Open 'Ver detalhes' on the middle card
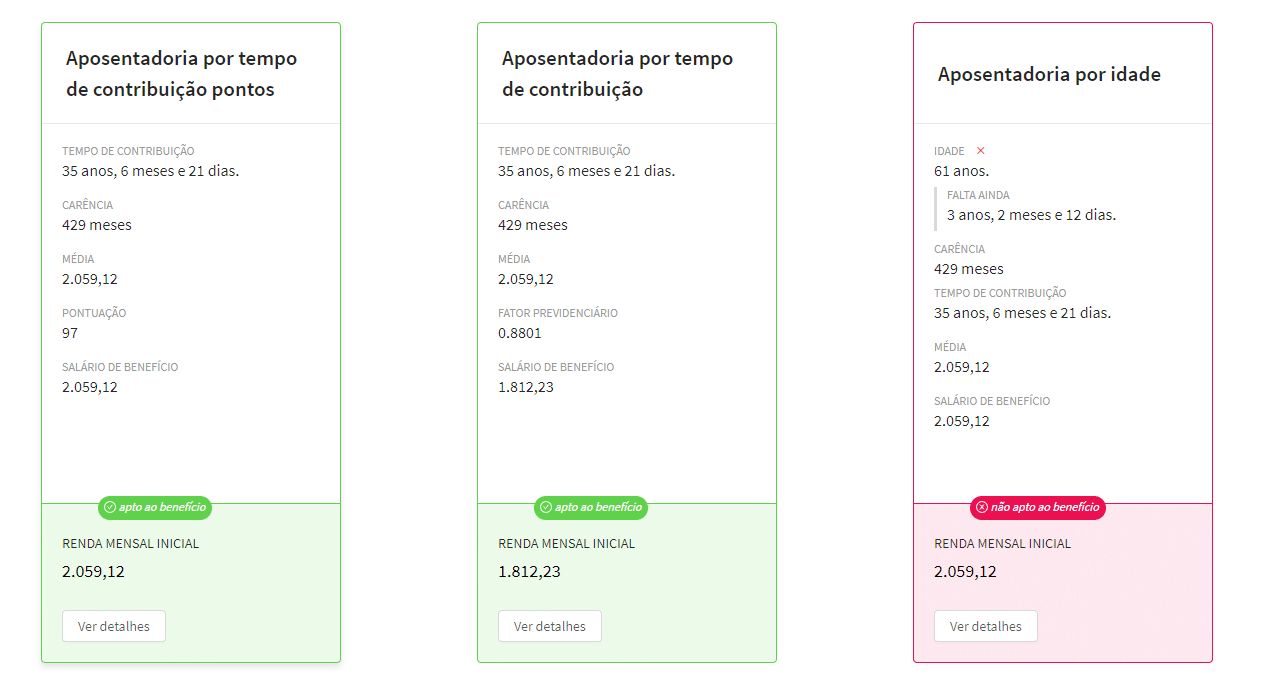Image resolution: width=1264 pixels, height=674 pixels. [x=549, y=625]
